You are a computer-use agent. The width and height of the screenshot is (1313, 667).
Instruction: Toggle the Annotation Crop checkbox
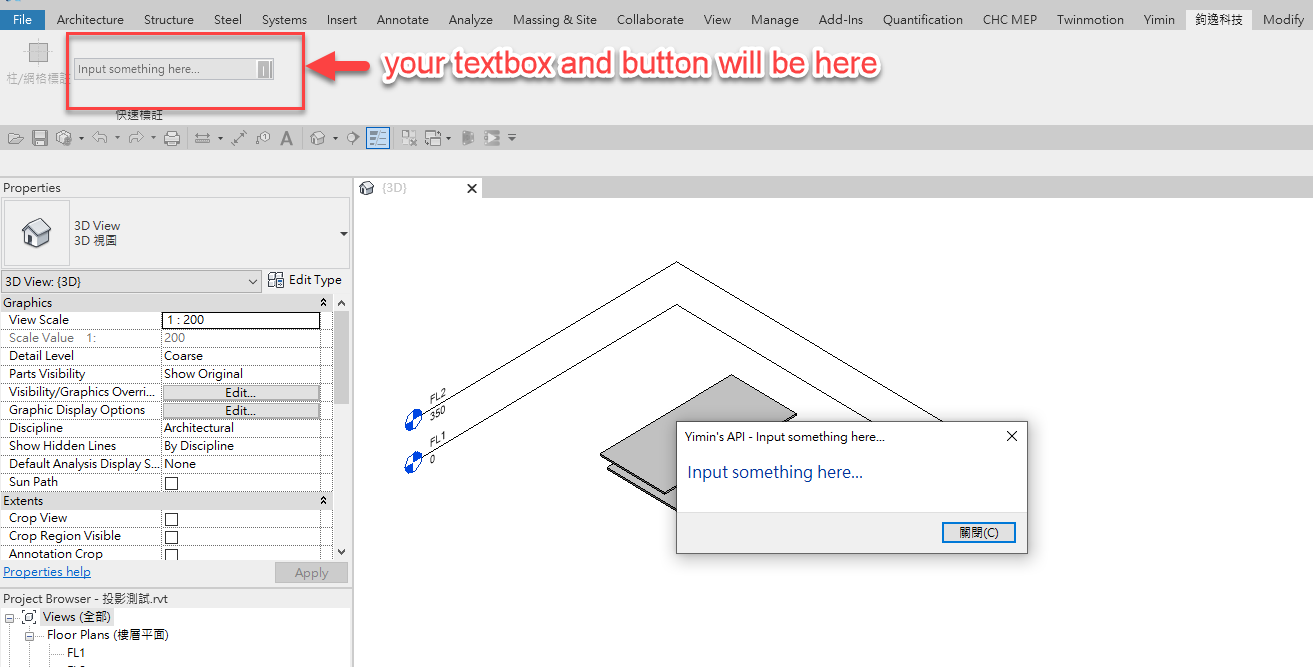[x=171, y=554]
